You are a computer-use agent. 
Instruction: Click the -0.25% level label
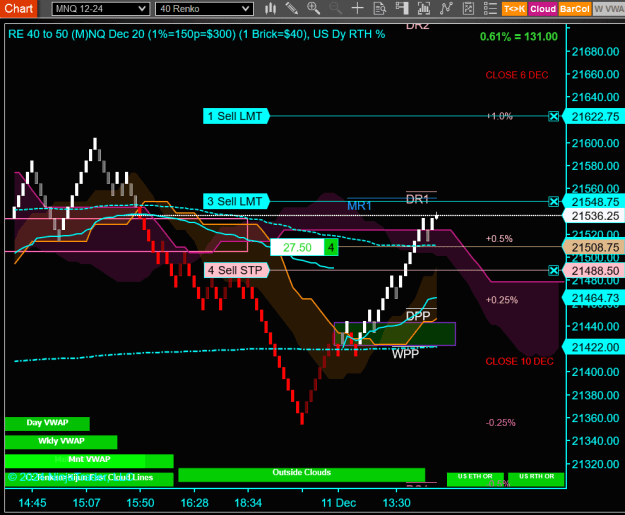(x=500, y=423)
